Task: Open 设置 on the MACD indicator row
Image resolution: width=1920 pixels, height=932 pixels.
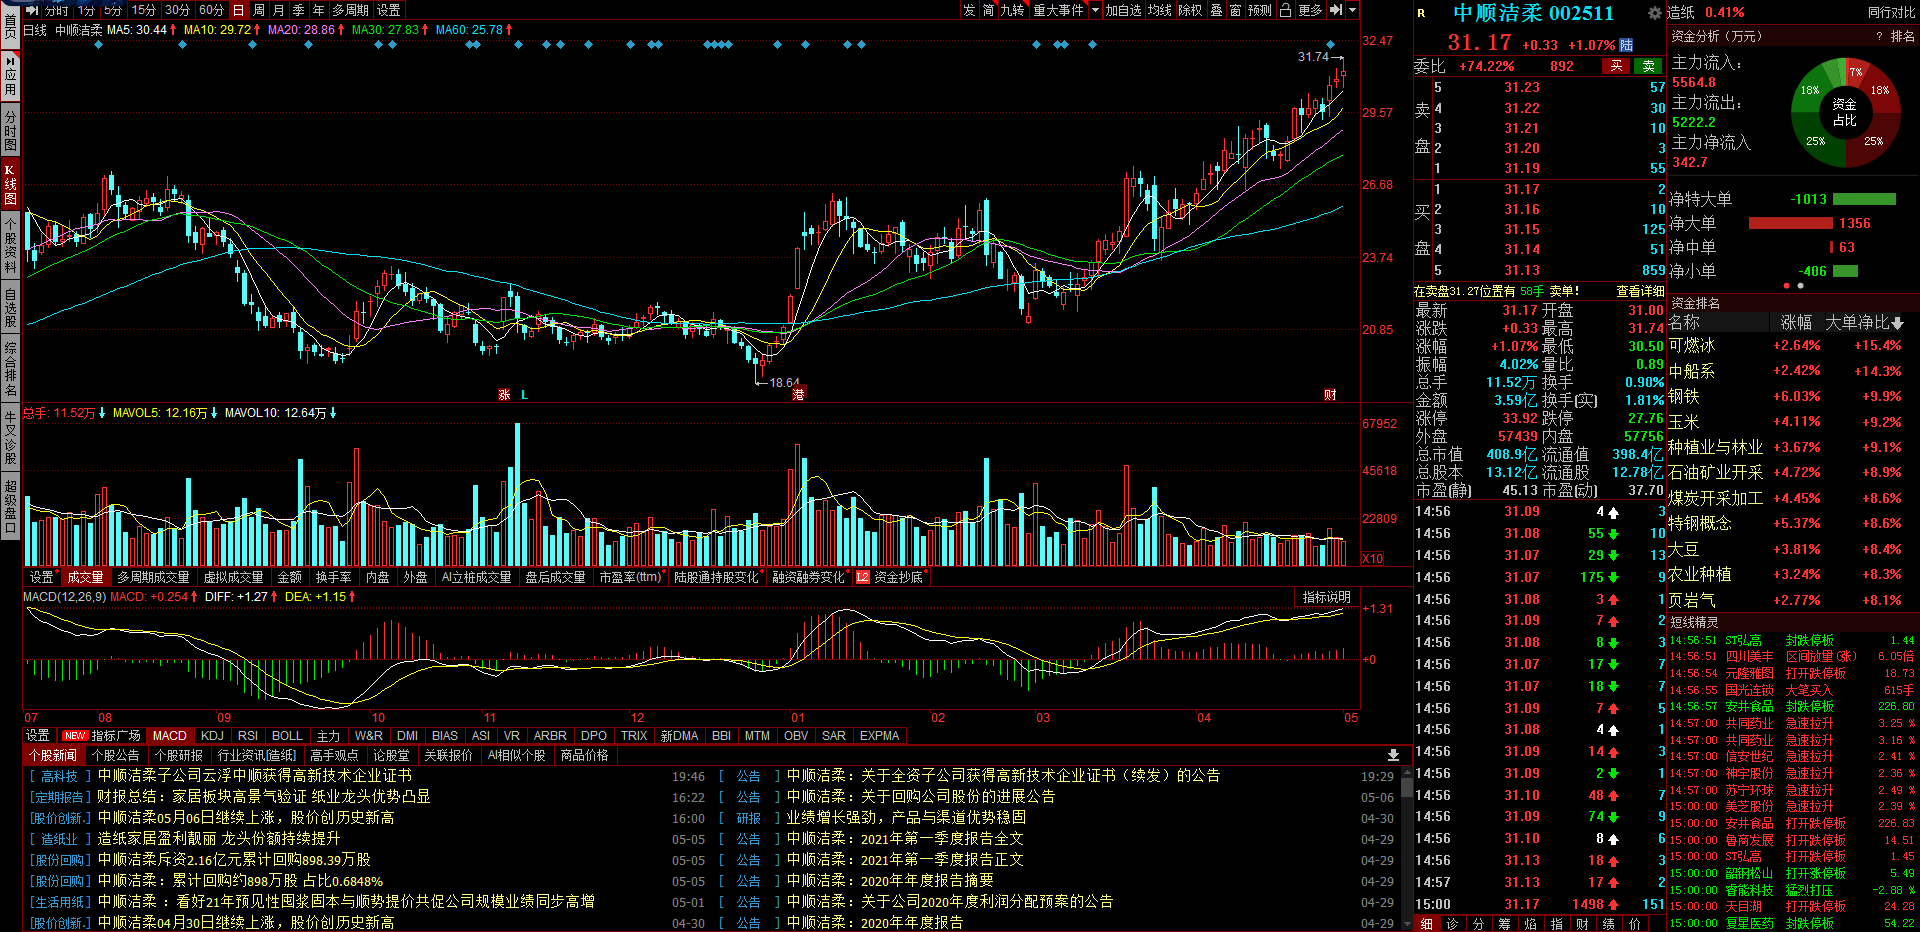Action: (37, 735)
